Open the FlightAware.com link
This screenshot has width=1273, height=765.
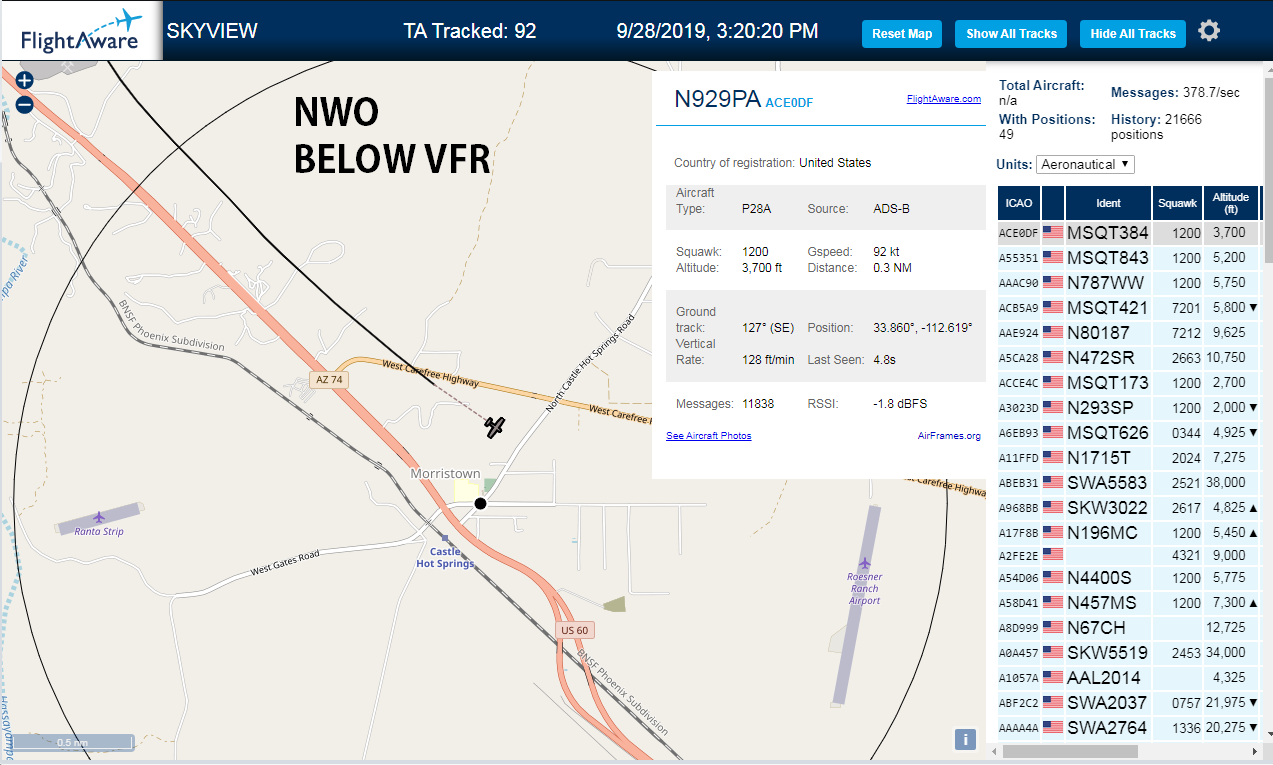tap(944, 99)
